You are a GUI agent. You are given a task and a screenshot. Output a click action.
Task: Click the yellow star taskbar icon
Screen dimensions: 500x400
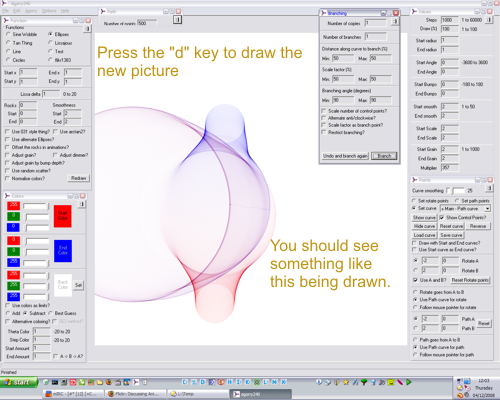pyautogui.click(x=346, y=382)
